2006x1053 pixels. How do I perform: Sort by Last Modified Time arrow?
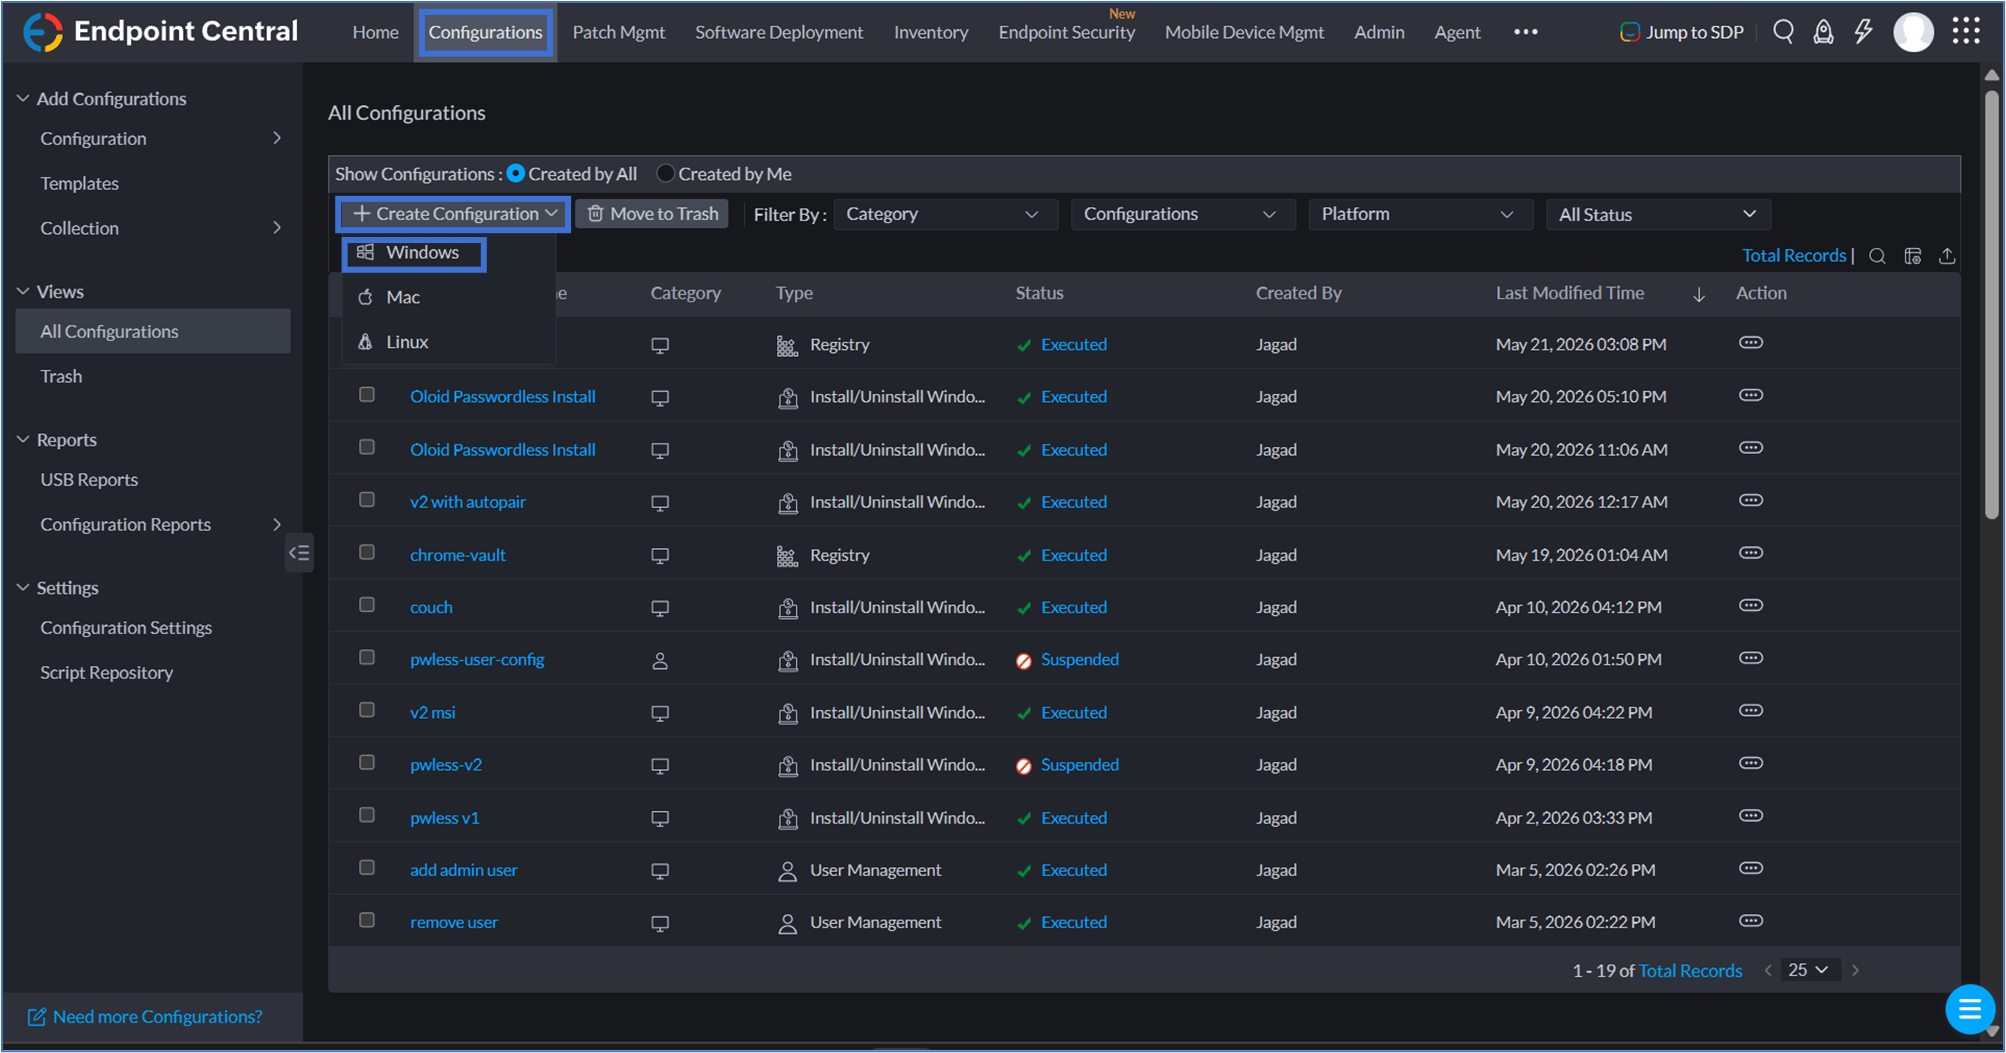click(1699, 294)
